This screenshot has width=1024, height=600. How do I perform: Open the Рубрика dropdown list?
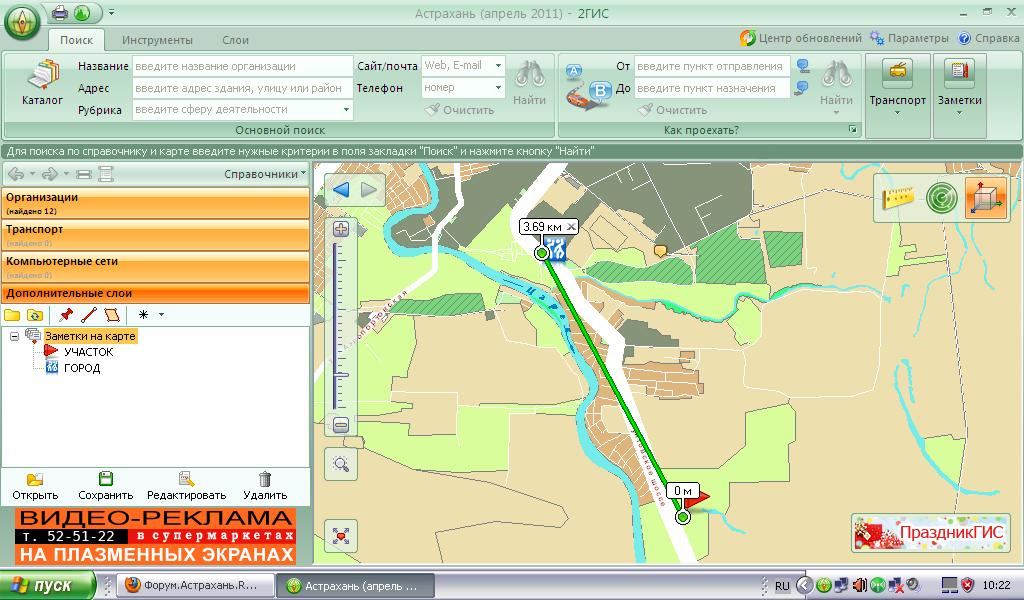[346, 110]
